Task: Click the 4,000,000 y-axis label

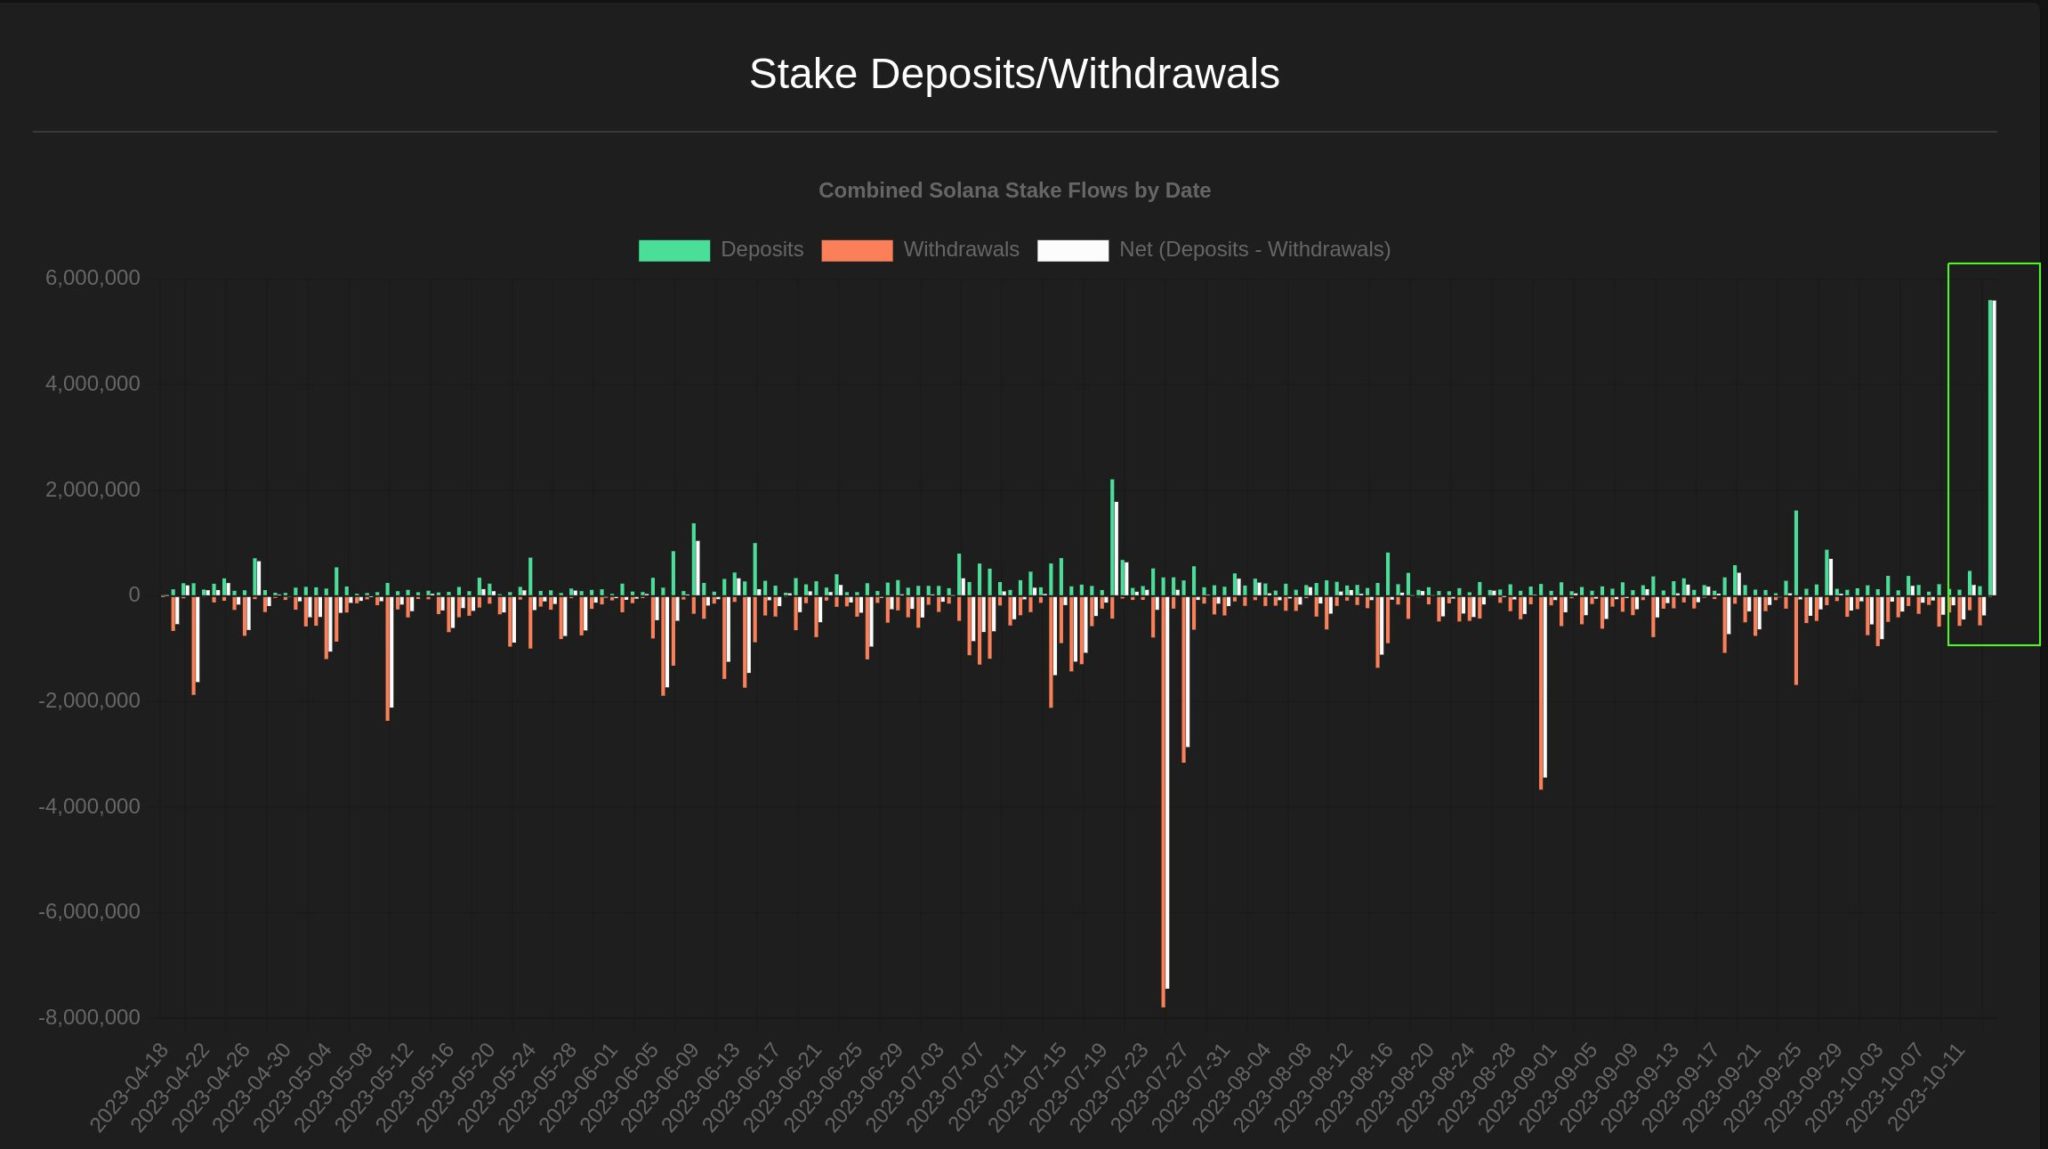Action: click(x=92, y=384)
